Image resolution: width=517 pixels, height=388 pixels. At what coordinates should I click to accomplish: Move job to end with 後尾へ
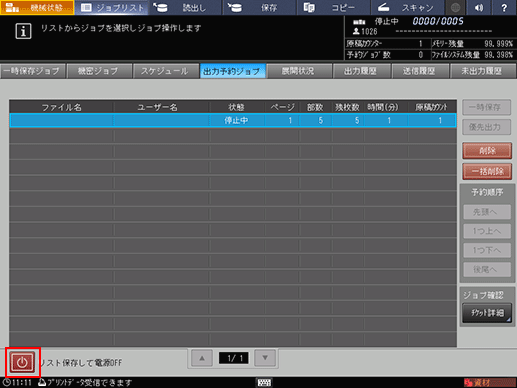point(487,270)
